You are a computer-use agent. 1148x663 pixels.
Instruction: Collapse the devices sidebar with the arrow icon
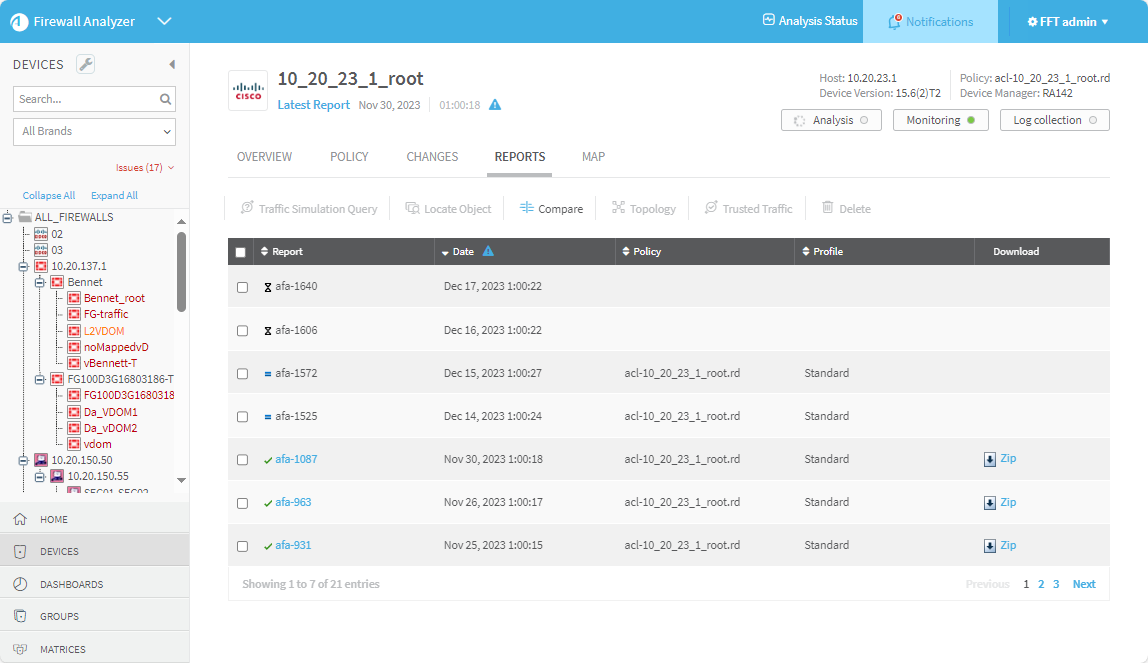pyautogui.click(x=171, y=65)
